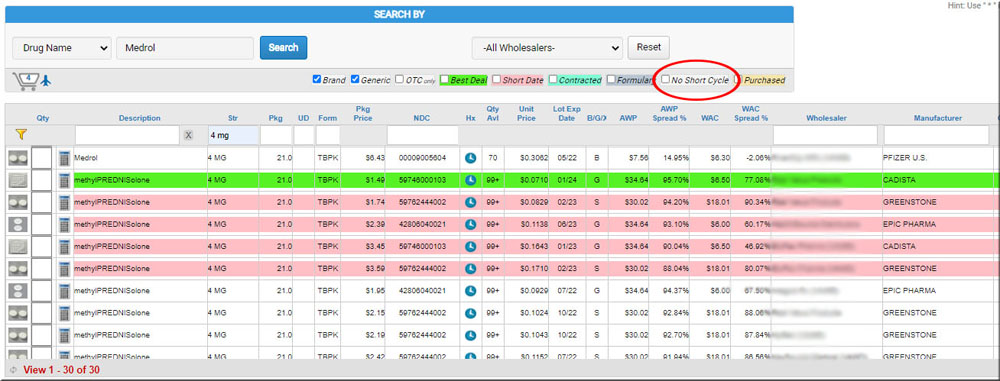Click the yellow funnel filter icon

21,135
